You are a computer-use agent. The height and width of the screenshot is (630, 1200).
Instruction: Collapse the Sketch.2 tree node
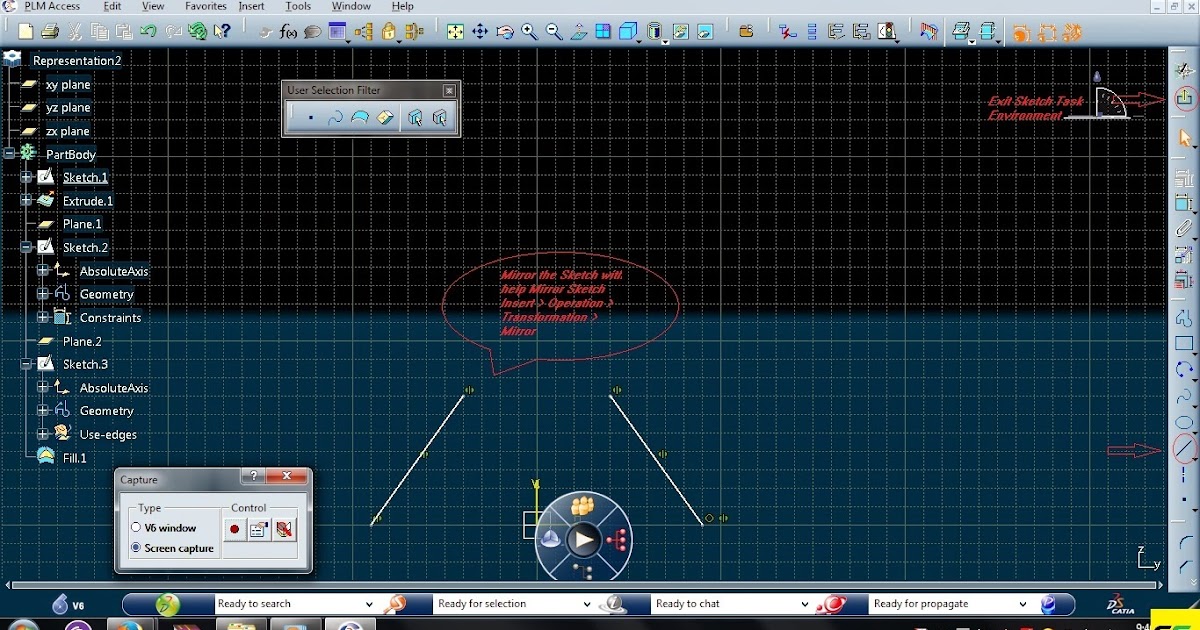point(24,247)
